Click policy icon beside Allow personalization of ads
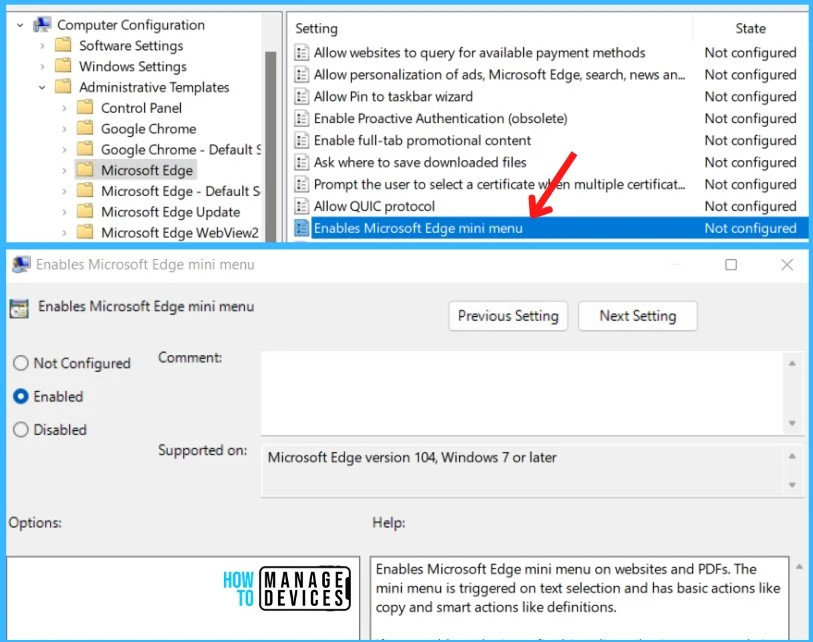 point(302,75)
